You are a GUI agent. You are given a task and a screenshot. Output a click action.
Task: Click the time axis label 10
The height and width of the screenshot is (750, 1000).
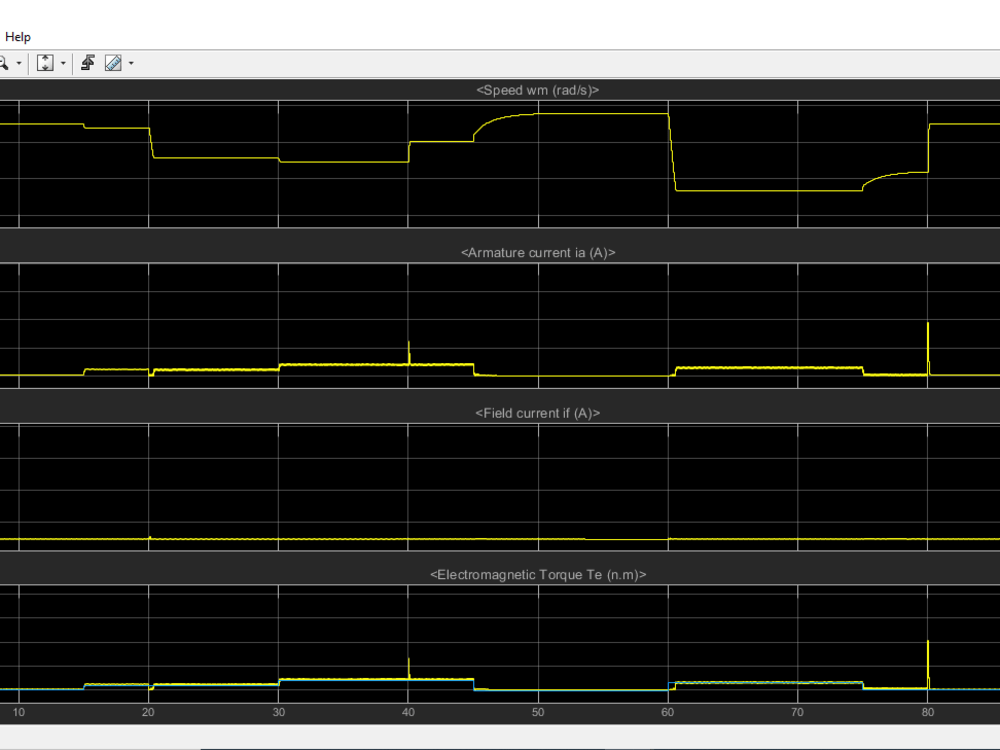pyautogui.click(x=18, y=712)
